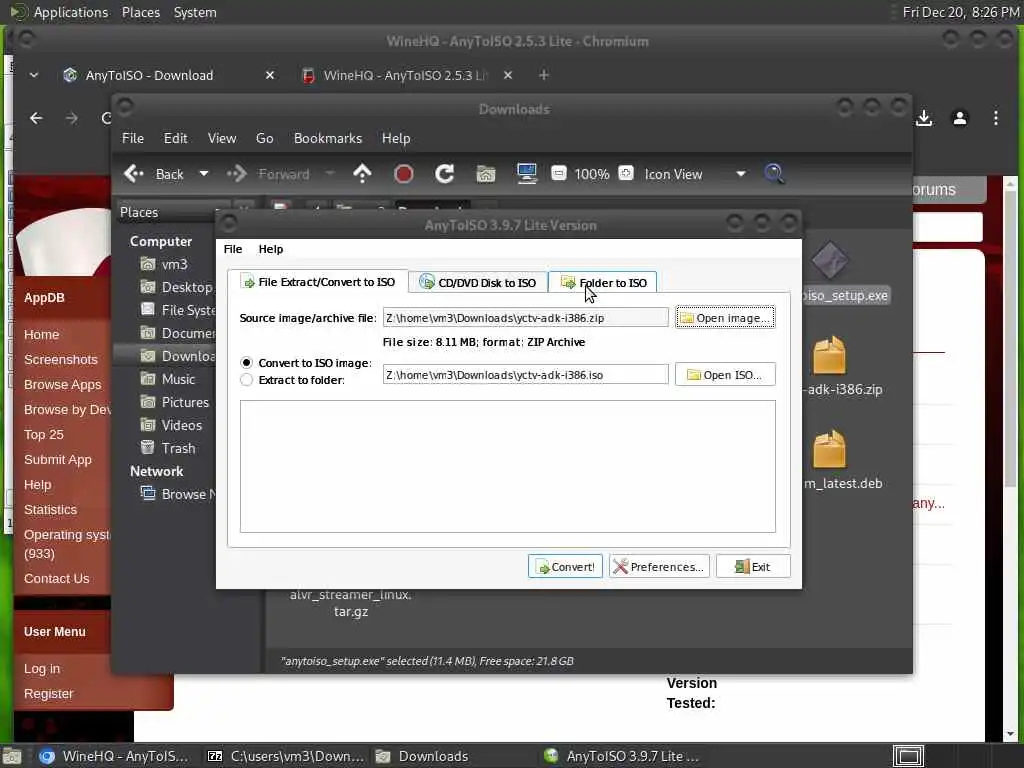Open Bookmarks menu in Downloads window
This screenshot has width=1024, height=768.
(x=327, y=138)
